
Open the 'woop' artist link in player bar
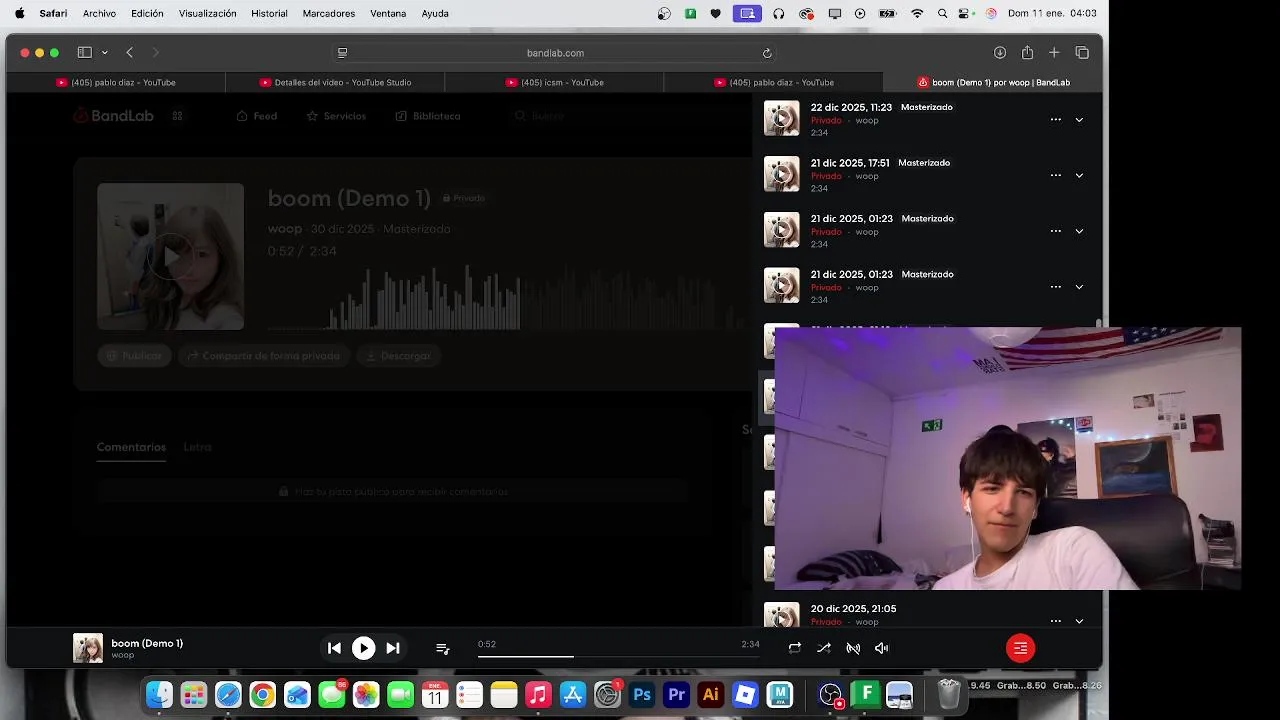tap(122, 655)
